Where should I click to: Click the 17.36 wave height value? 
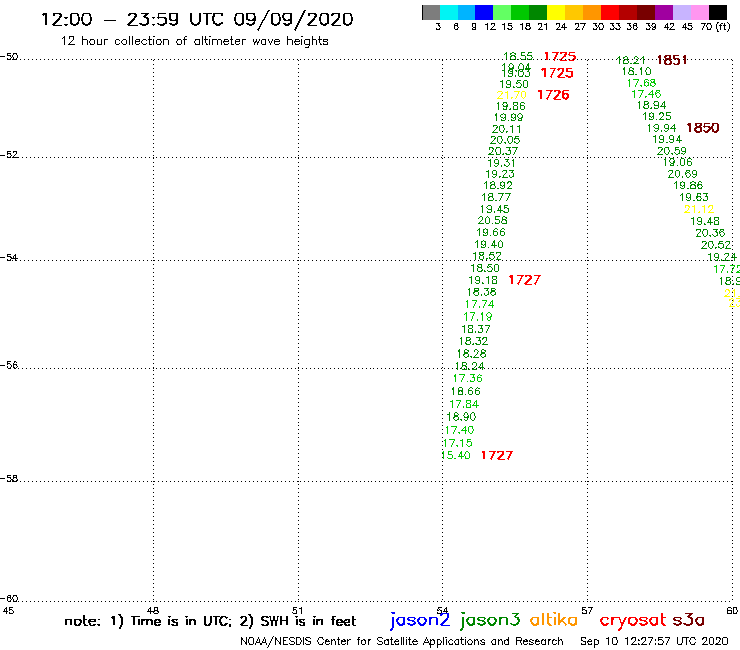(468, 378)
